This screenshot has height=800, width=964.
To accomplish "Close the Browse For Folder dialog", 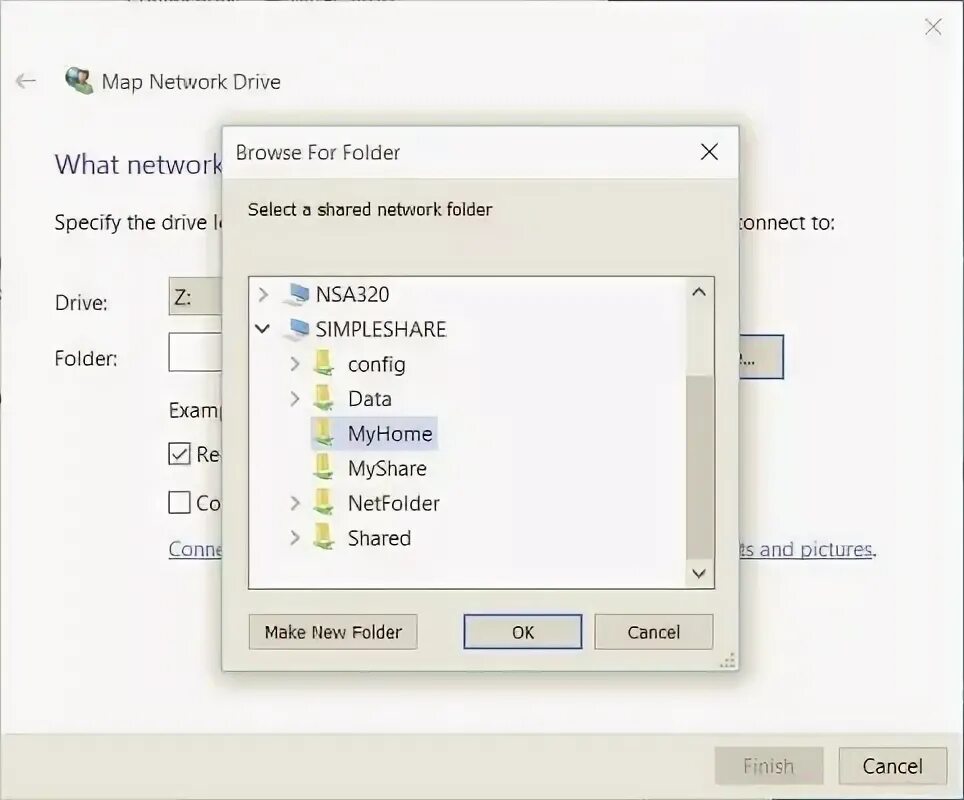I will point(709,152).
